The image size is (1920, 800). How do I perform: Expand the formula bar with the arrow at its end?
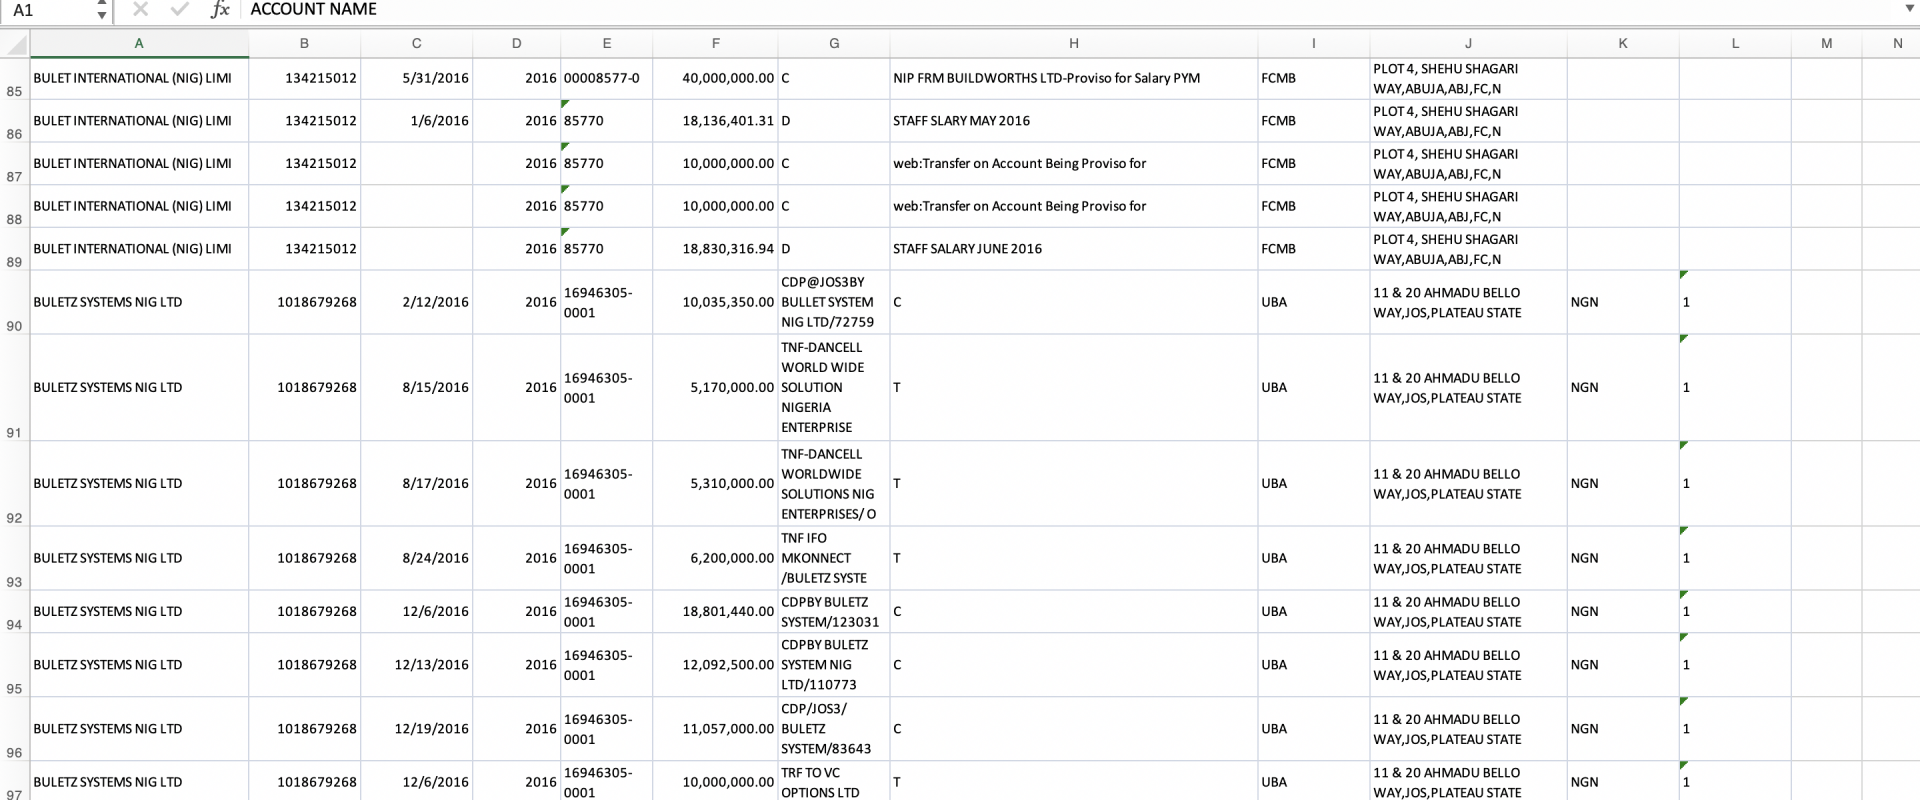tap(1910, 10)
